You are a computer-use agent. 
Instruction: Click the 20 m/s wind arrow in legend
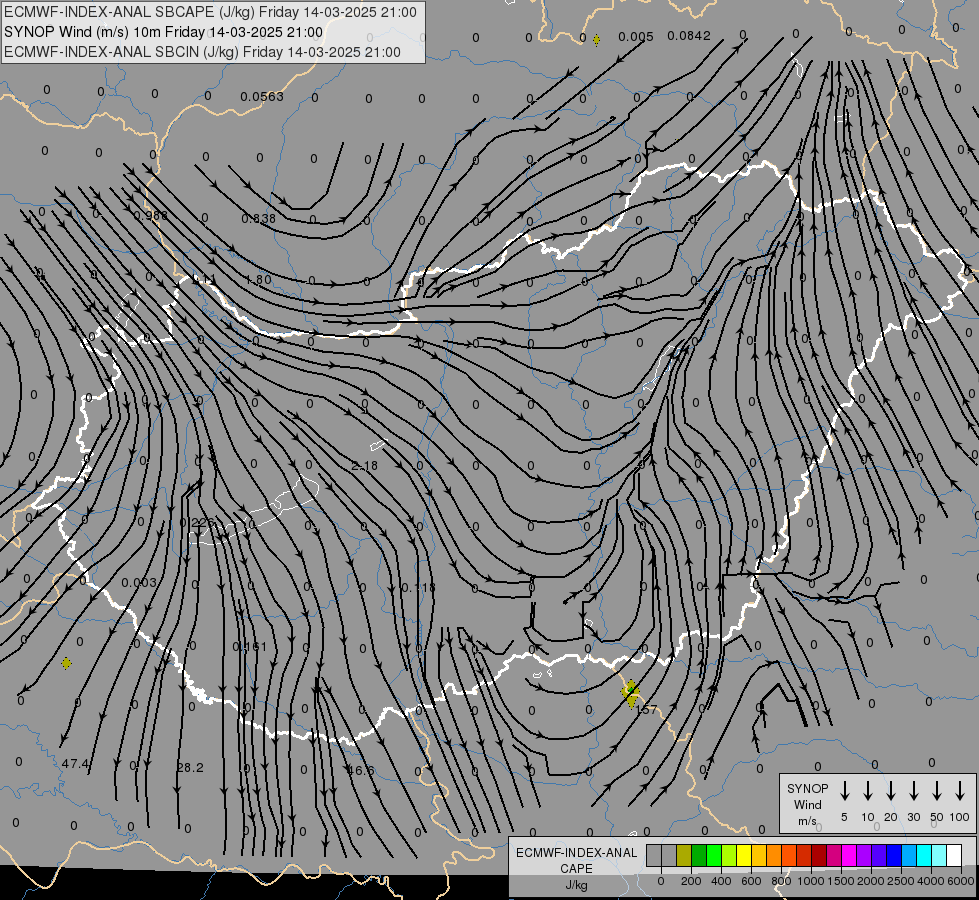pyautogui.click(x=891, y=791)
